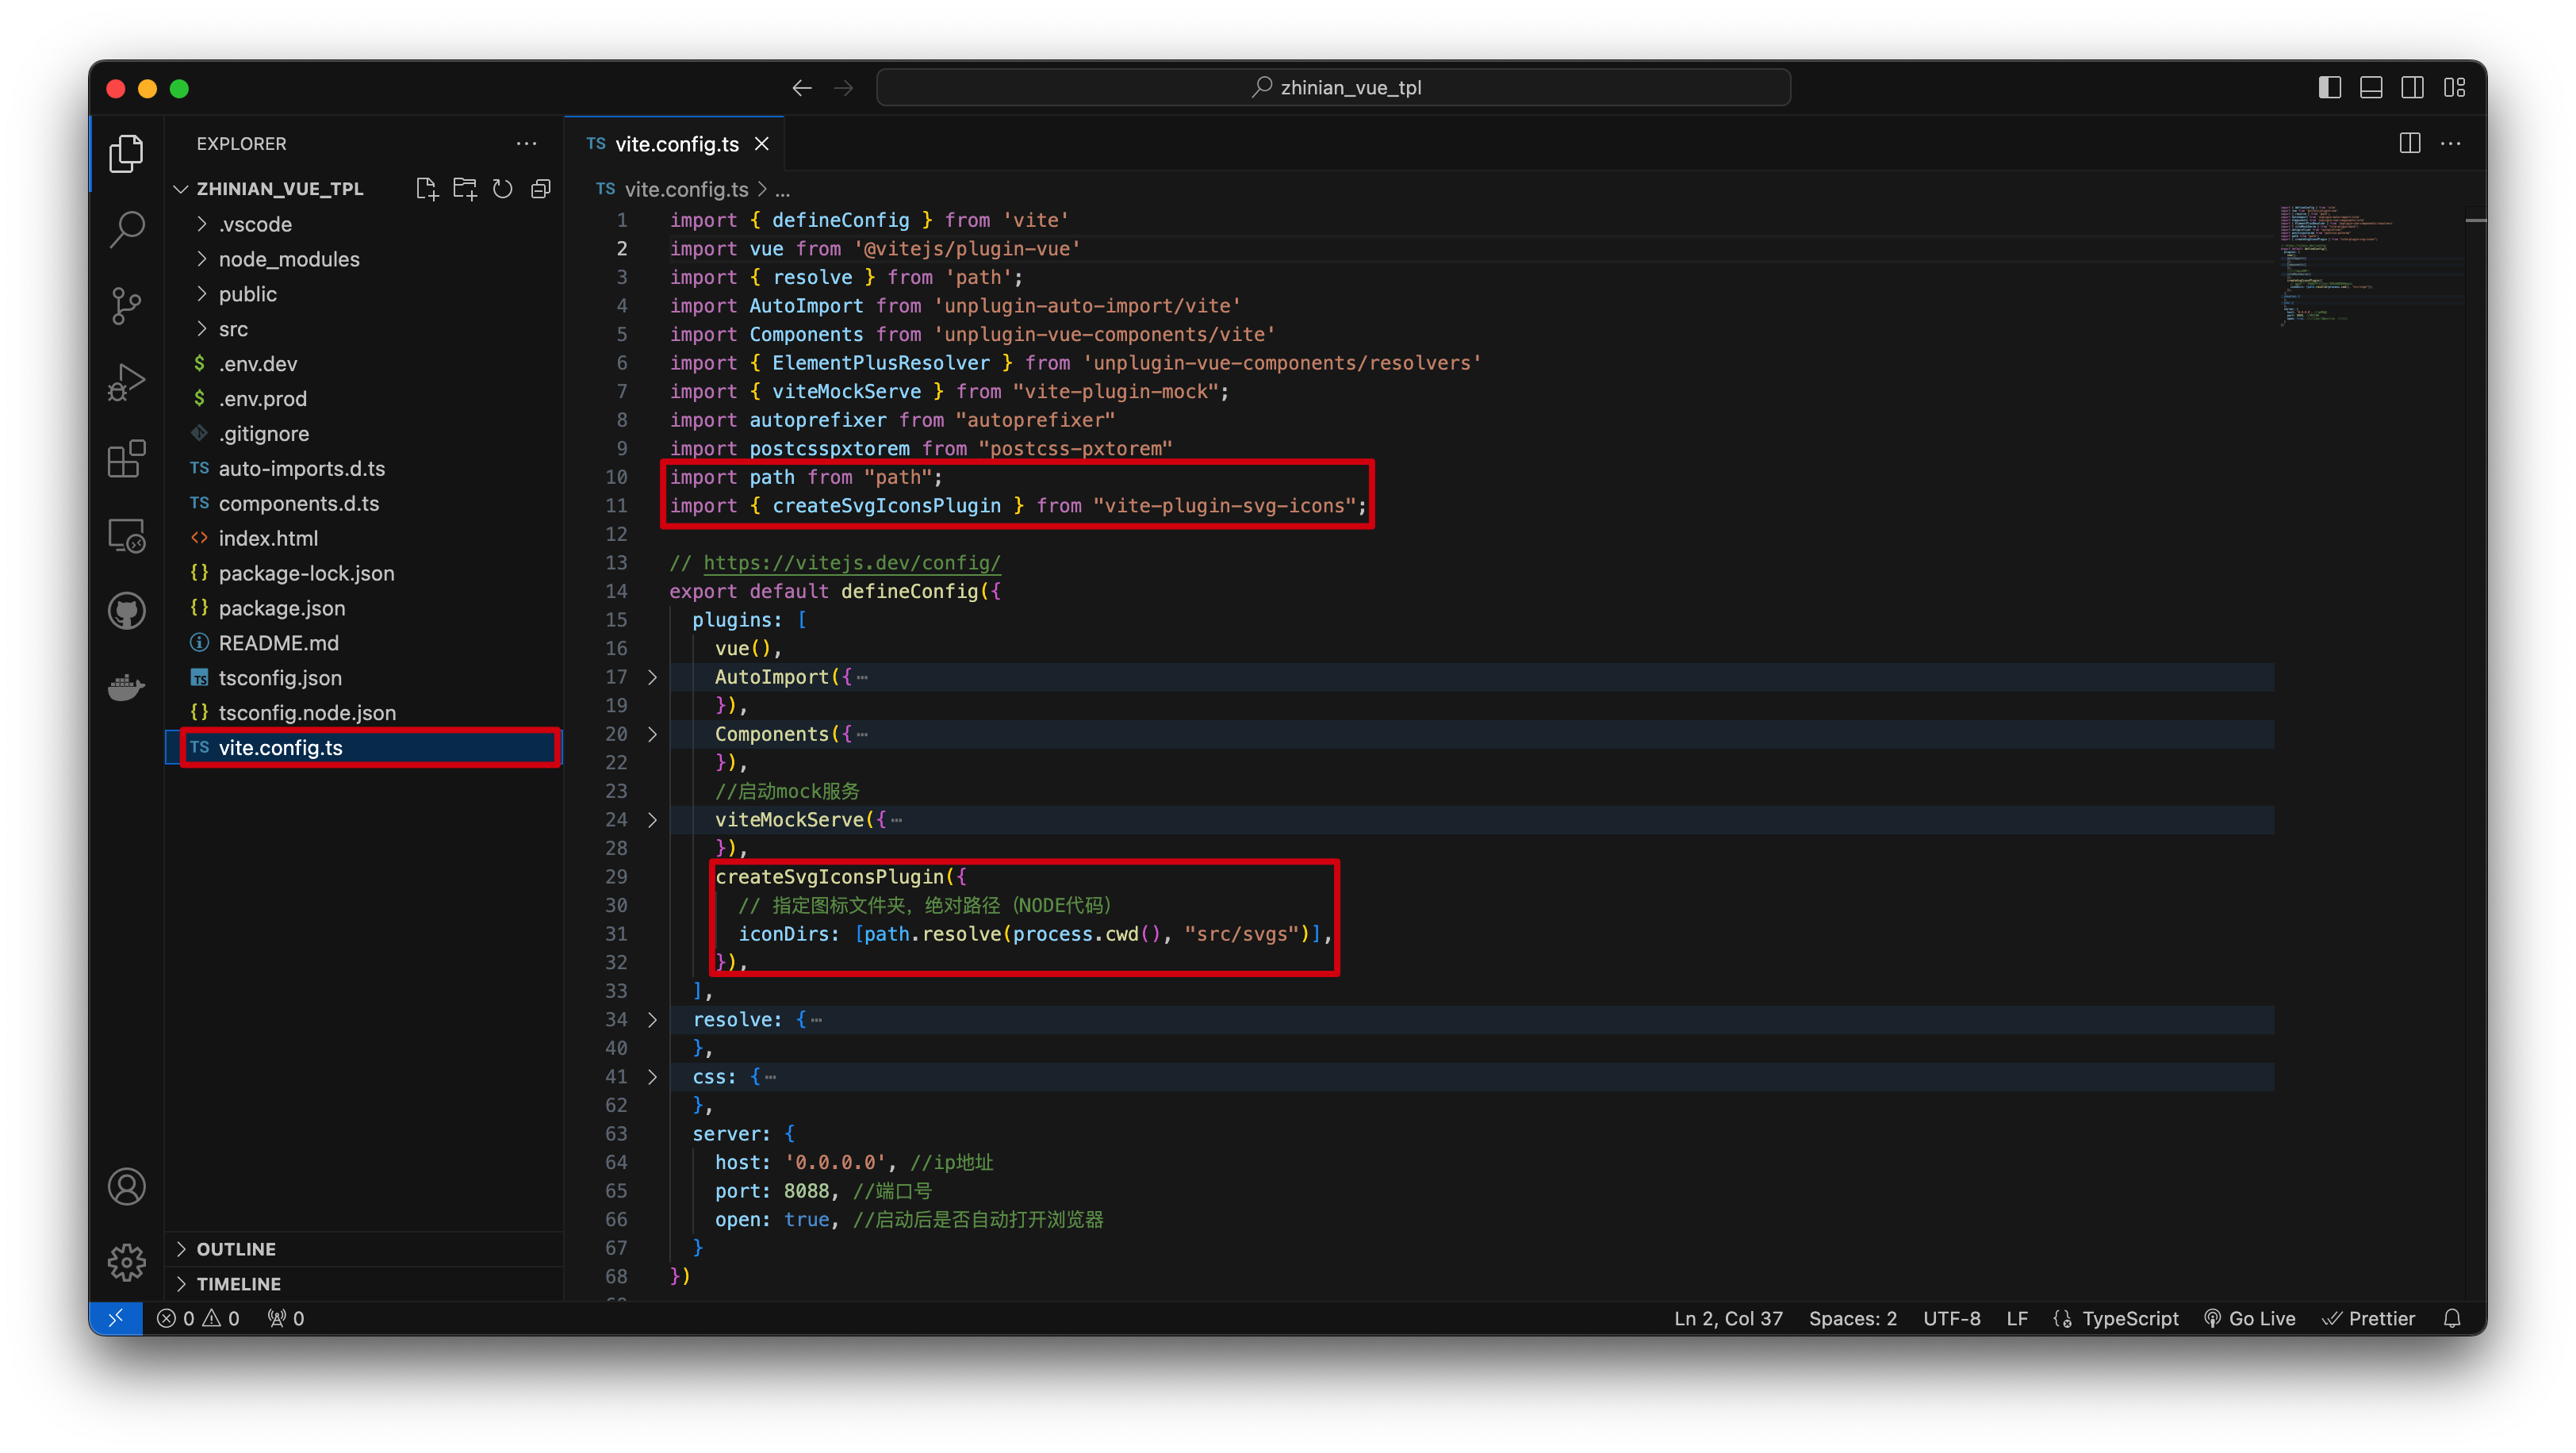Collapse all folders in explorer
Image resolution: width=2576 pixels, height=1453 pixels.
pyautogui.click(x=541, y=189)
